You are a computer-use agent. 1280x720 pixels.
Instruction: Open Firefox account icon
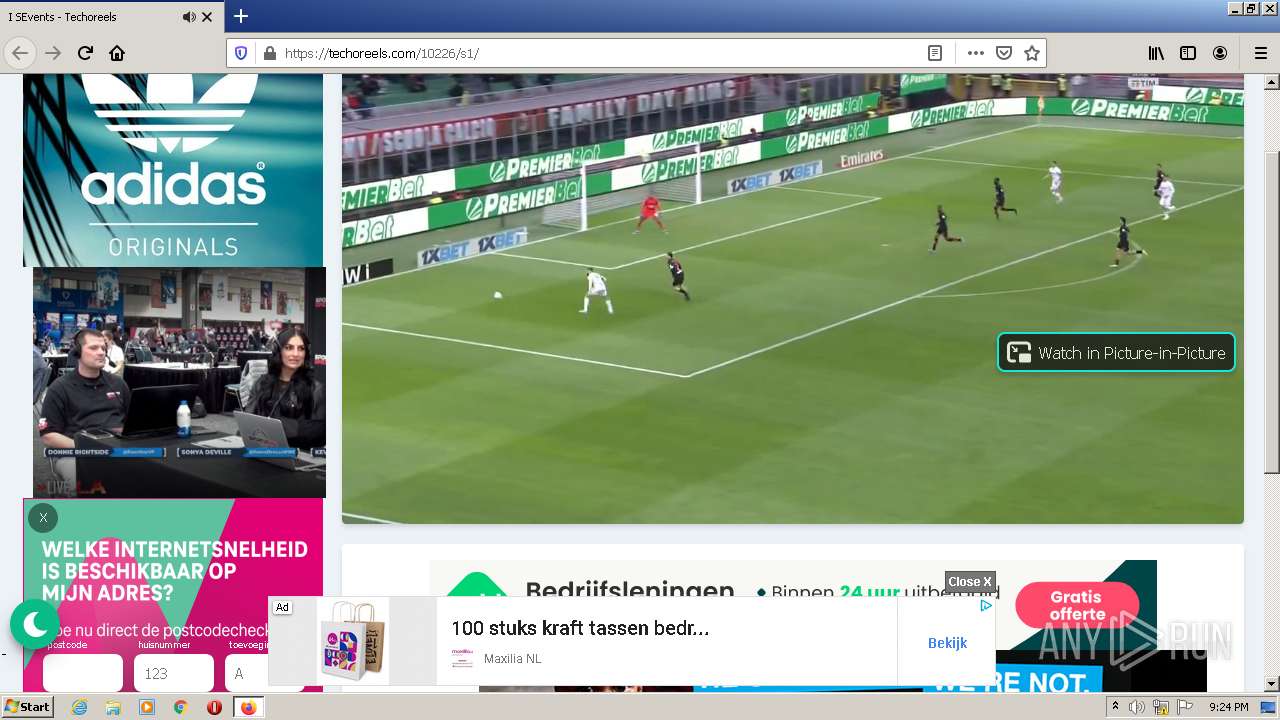coord(1220,53)
